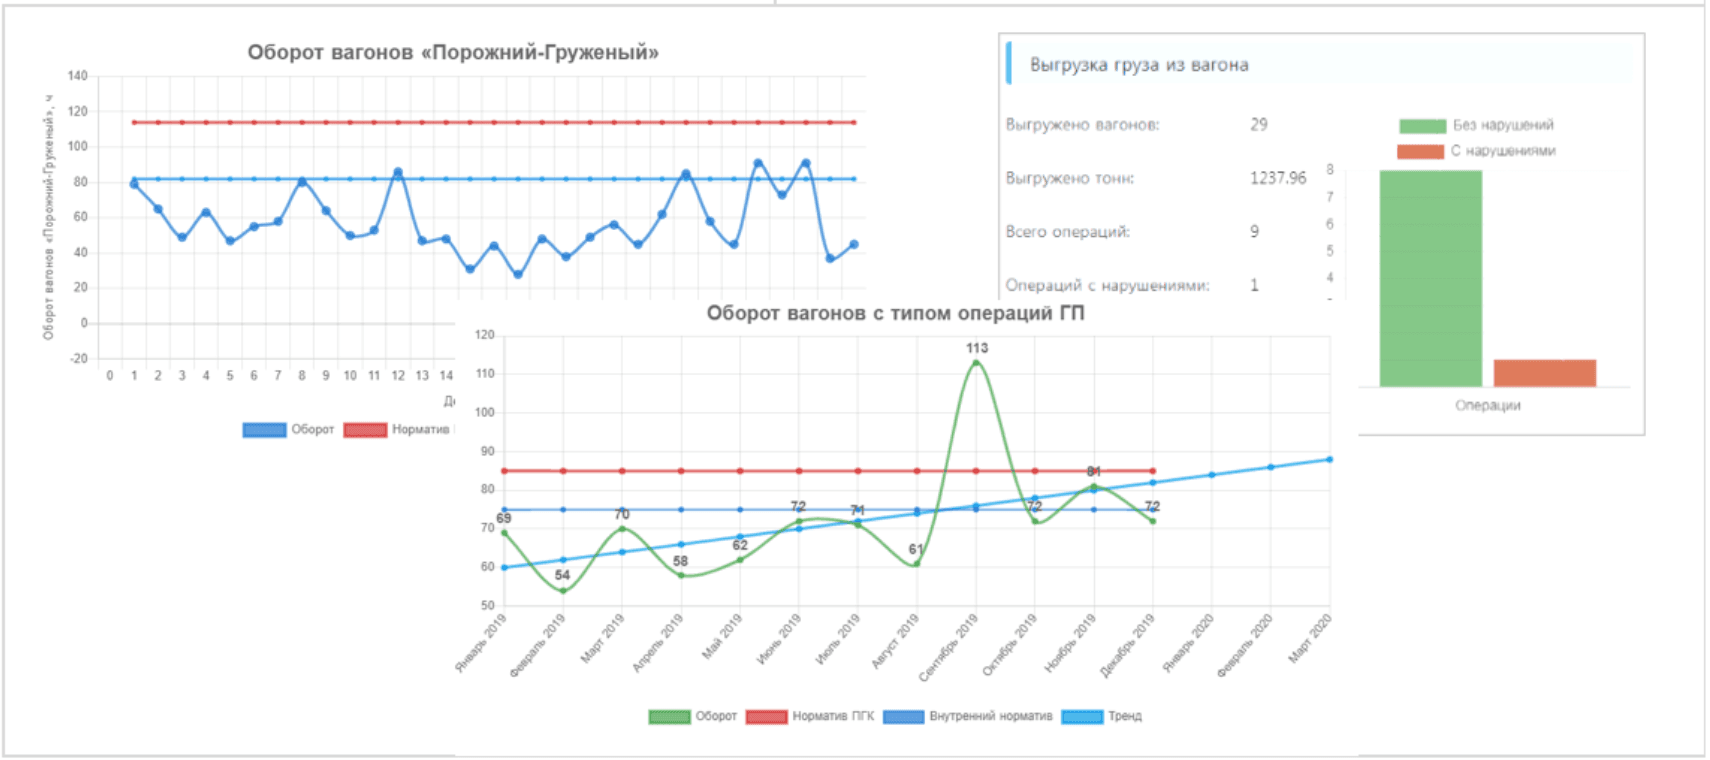Click the Операции axis label under the bars
Image resolution: width=1710 pixels, height=760 pixels.
pyautogui.click(x=1487, y=405)
